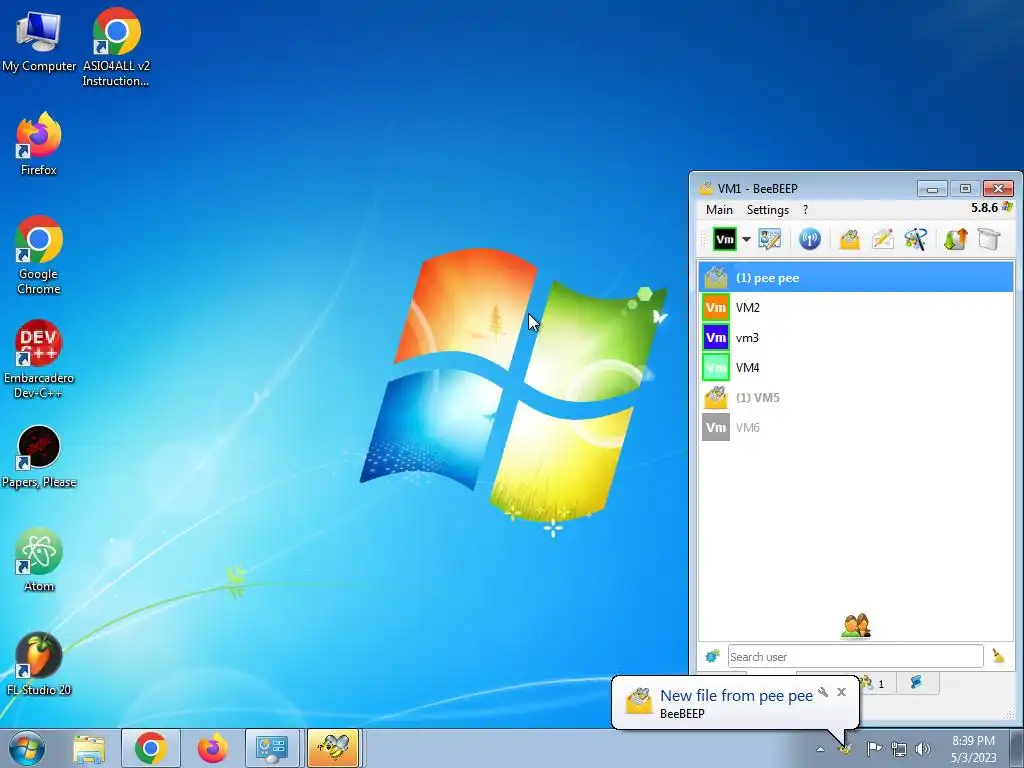Open the ? help menu in BeeBEEP
Image resolution: width=1024 pixels, height=768 pixels.
pos(805,210)
